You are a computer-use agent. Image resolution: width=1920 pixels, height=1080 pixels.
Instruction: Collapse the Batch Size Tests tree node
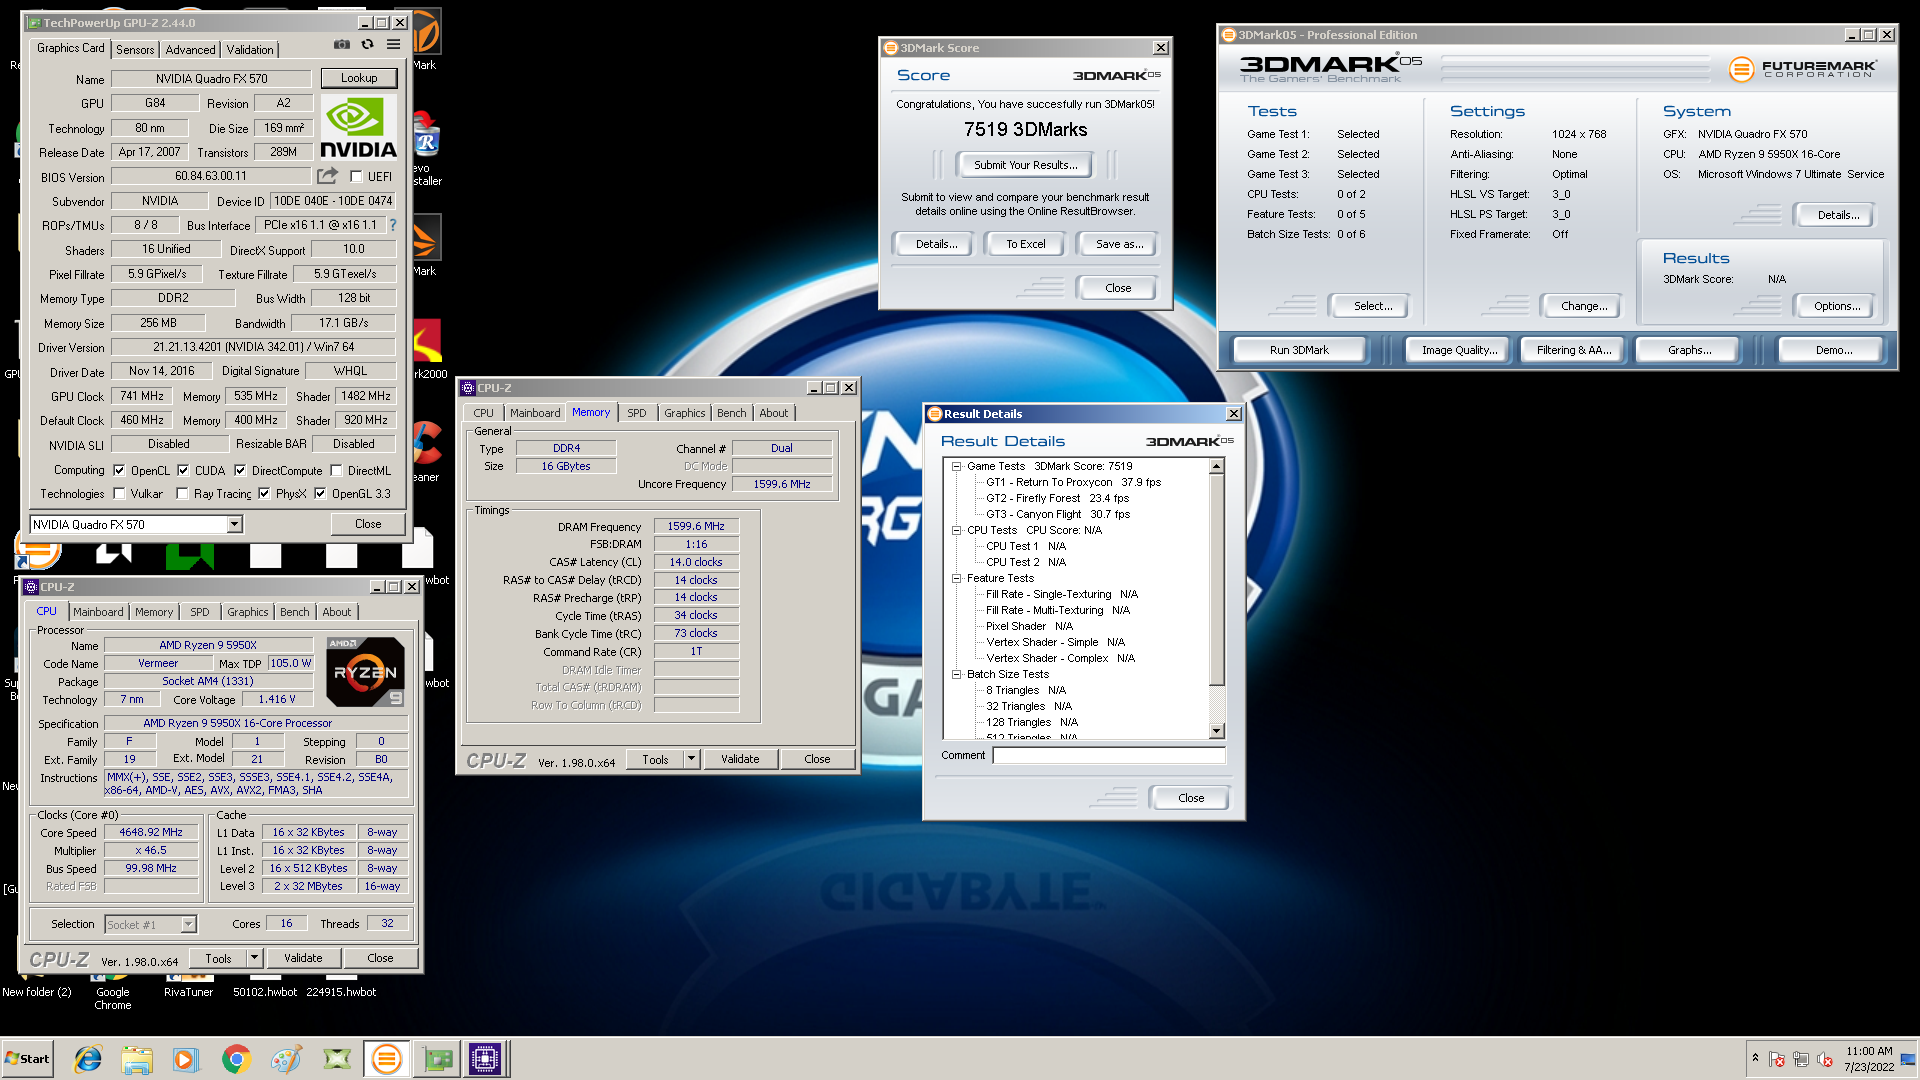pyautogui.click(x=956, y=674)
